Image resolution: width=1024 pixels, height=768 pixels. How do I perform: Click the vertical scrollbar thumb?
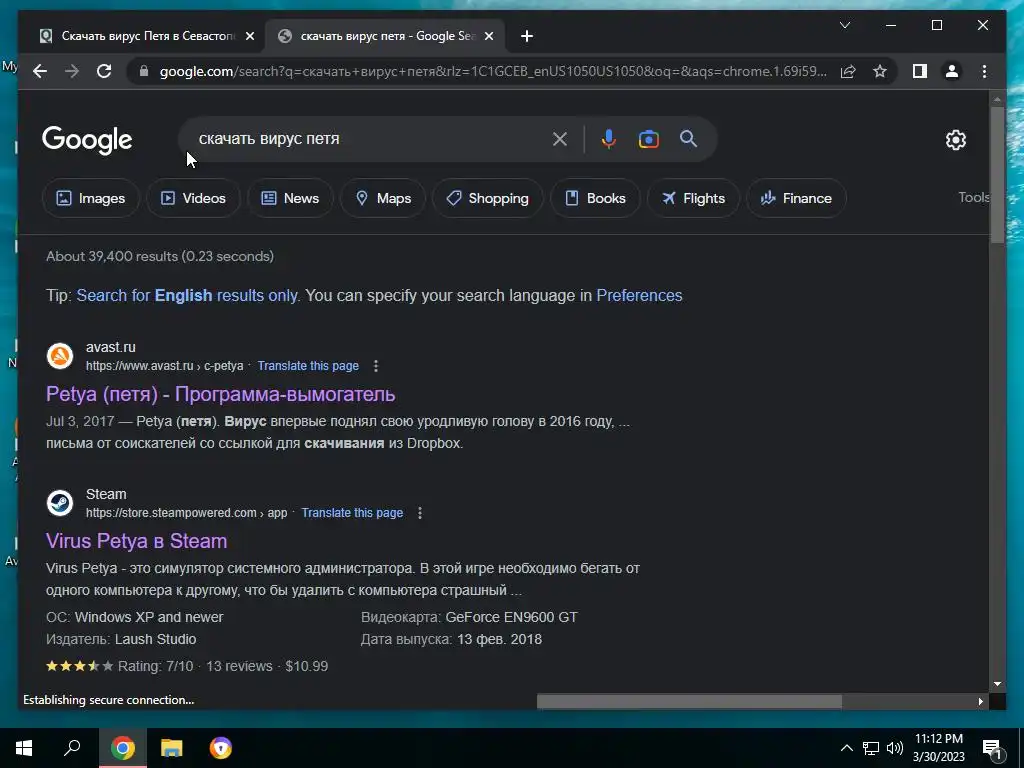click(x=997, y=174)
